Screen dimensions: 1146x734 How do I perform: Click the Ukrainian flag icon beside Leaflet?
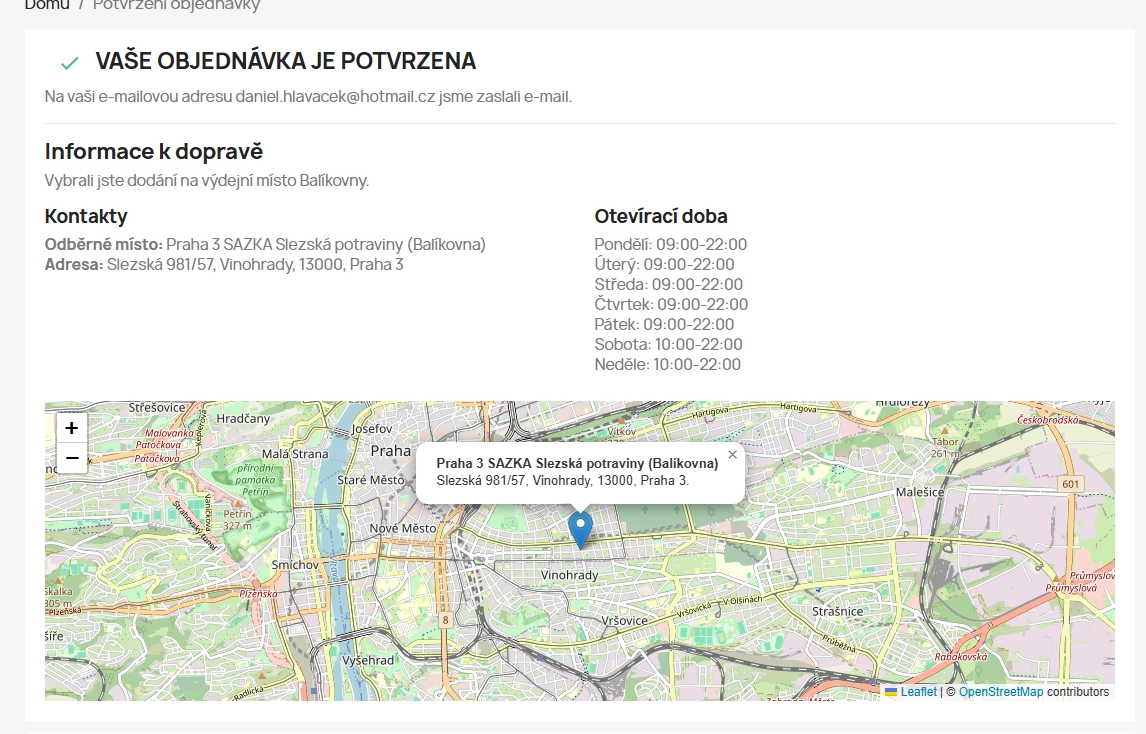click(x=891, y=692)
